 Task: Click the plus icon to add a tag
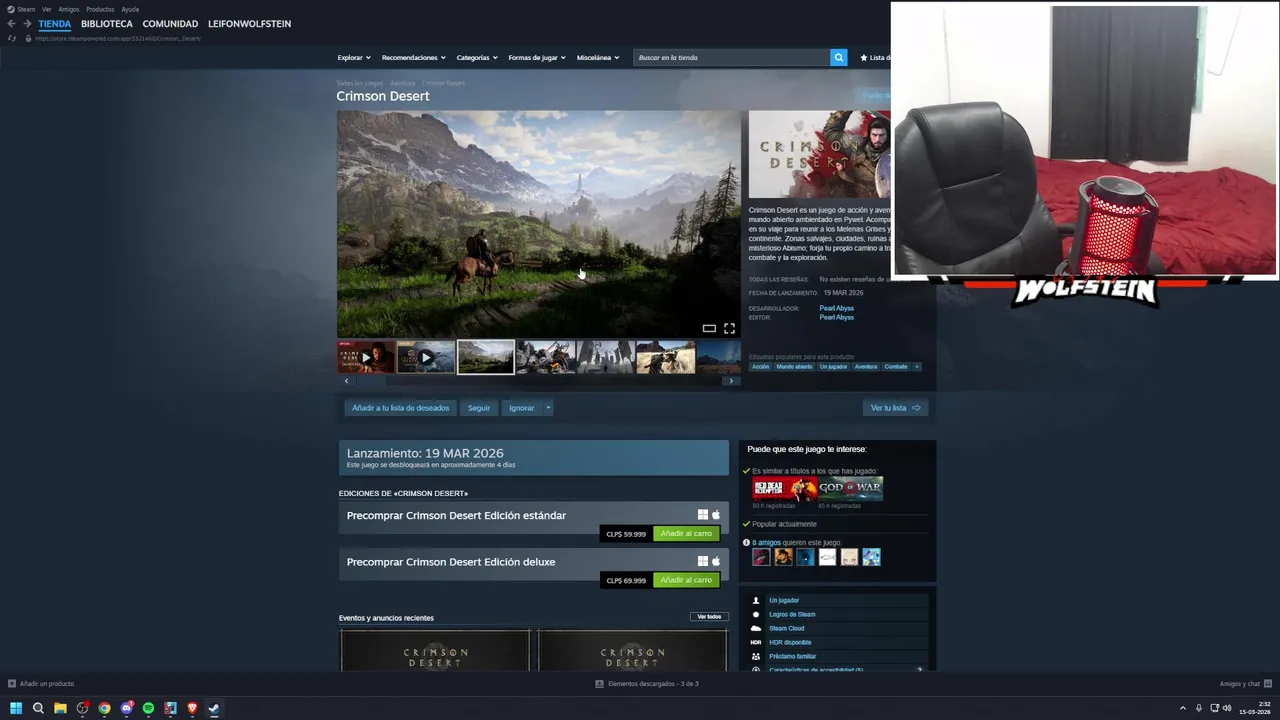(916, 367)
